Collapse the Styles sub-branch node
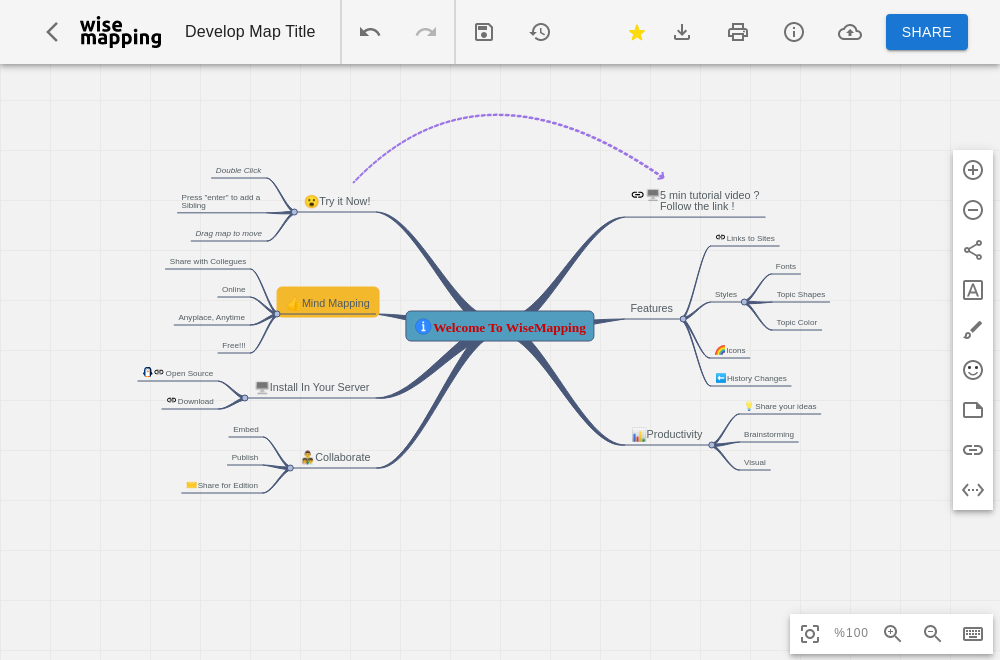Viewport: 1000px width, 660px height. click(x=744, y=302)
